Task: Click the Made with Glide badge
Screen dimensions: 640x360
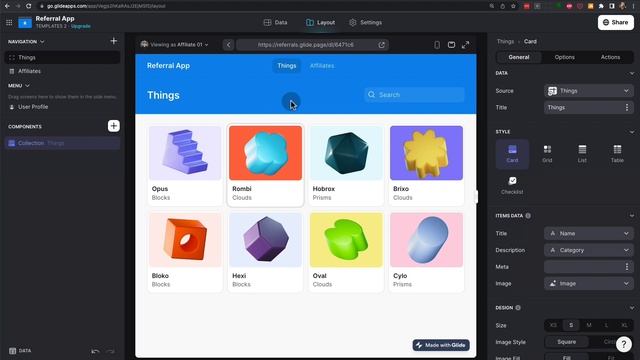Action: pyautogui.click(x=441, y=345)
